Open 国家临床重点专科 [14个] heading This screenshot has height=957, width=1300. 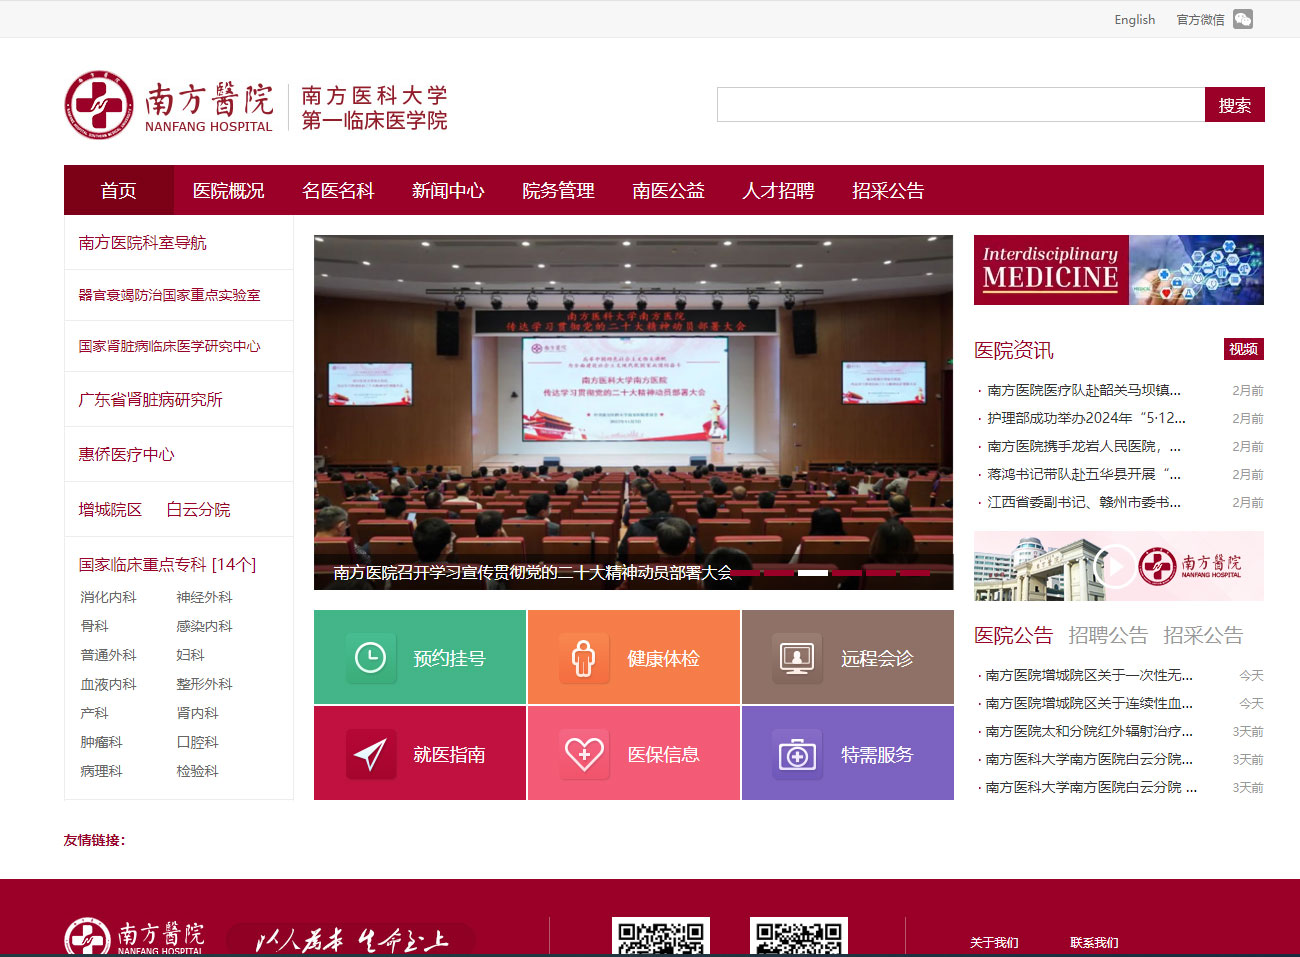click(x=168, y=564)
